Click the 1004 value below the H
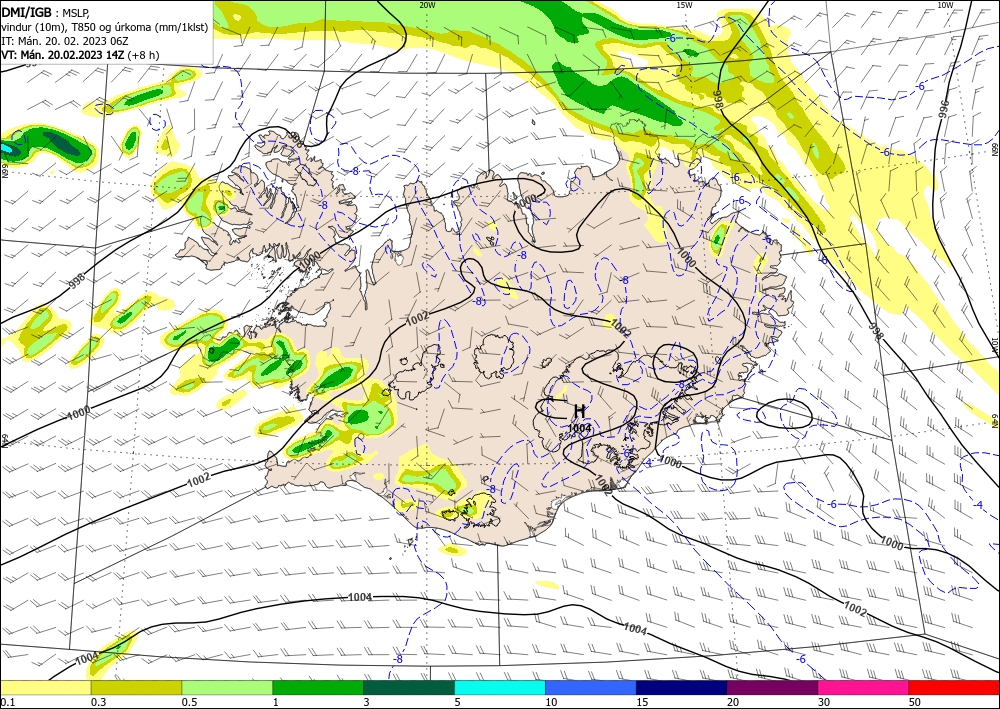1000x709 pixels. coord(579,428)
